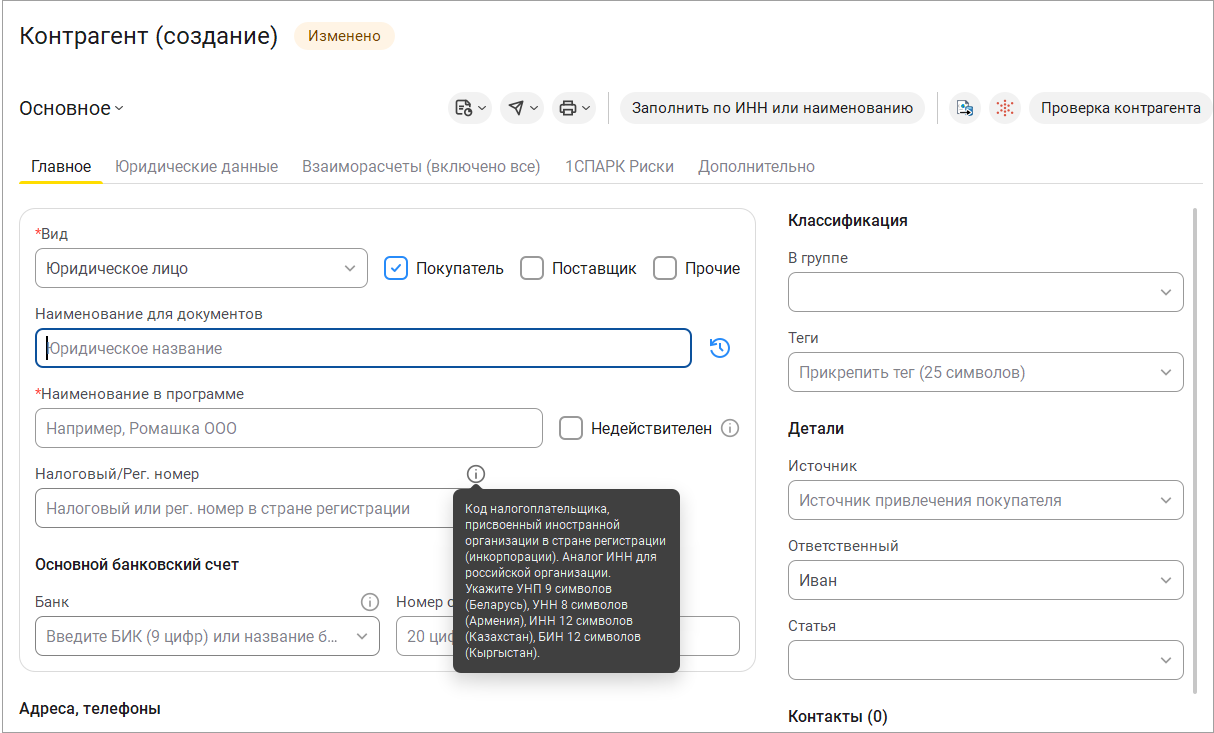Open the Банк combo box
The image size is (1214, 733).
pos(207,636)
